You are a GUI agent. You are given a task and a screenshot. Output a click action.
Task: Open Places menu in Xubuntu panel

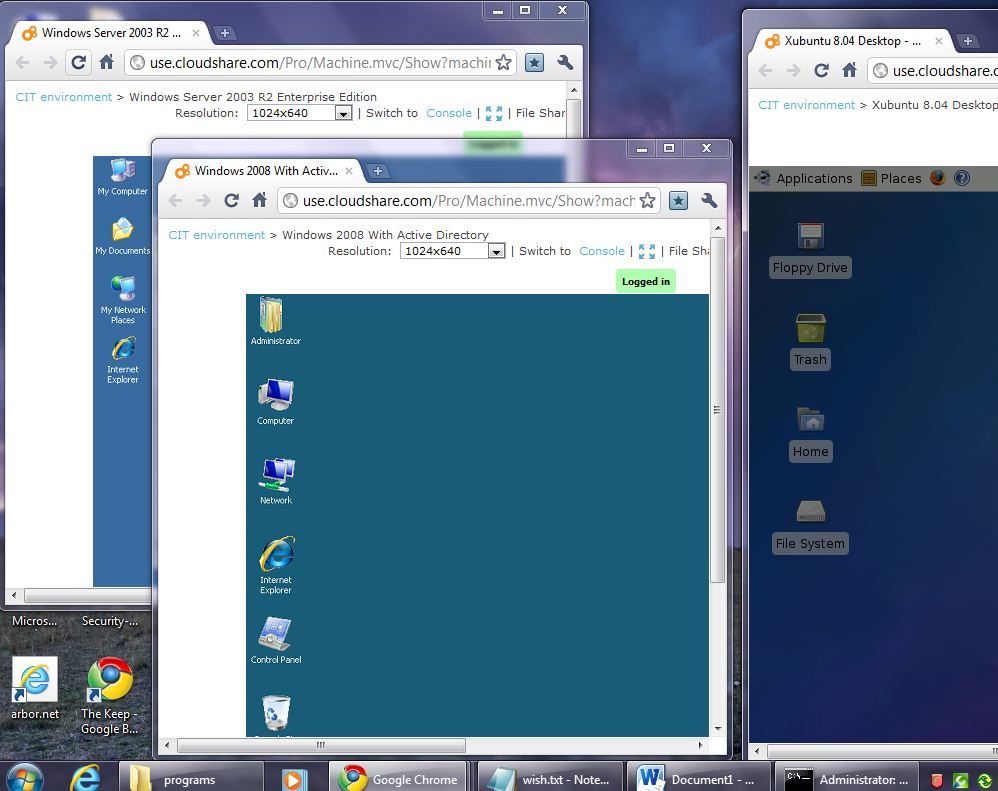[x=892, y=178]
